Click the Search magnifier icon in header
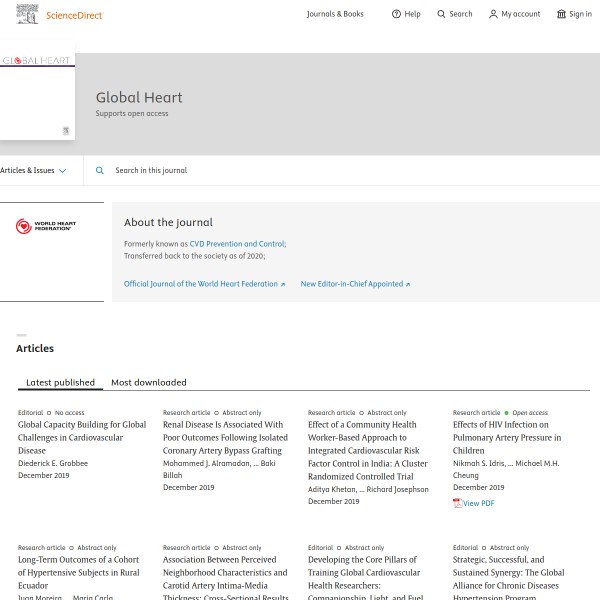The width and height of the screenshot is (600, 600). coord(441,14)
